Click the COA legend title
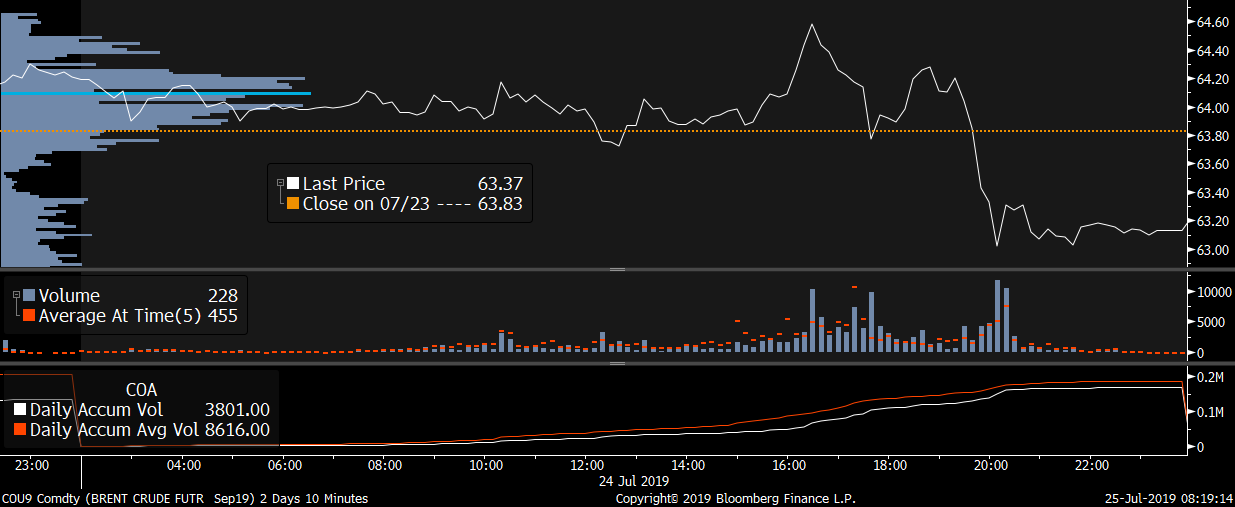The height and width of the screenshot is (507, 1235). (x=141, y=389)
